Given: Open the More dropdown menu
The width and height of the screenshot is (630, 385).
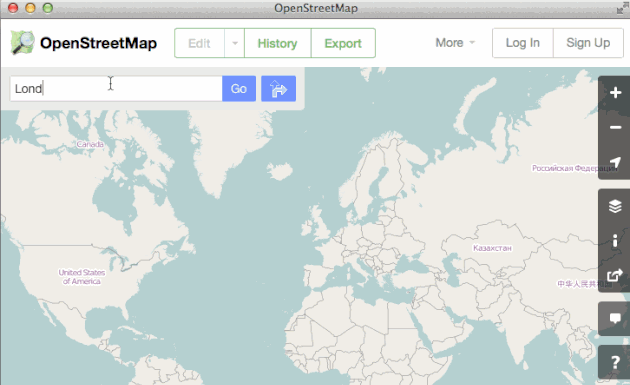Looking at the screenshot, I should pyautogui.click(x=455, y=43).
